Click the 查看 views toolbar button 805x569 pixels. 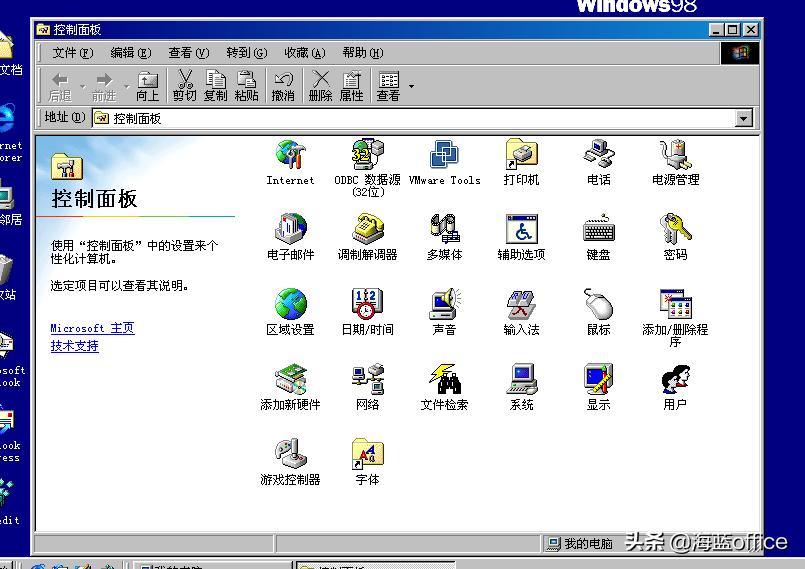[x=388, y=86]
